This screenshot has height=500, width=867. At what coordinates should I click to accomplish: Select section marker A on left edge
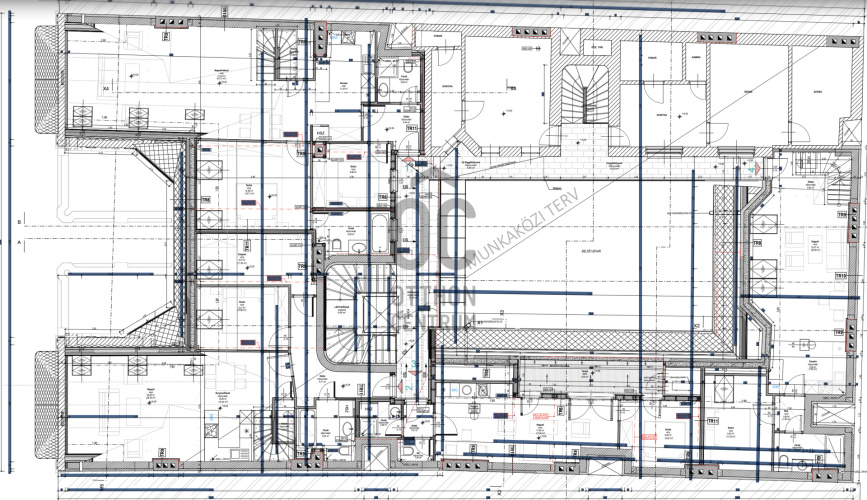coord(20,242)
